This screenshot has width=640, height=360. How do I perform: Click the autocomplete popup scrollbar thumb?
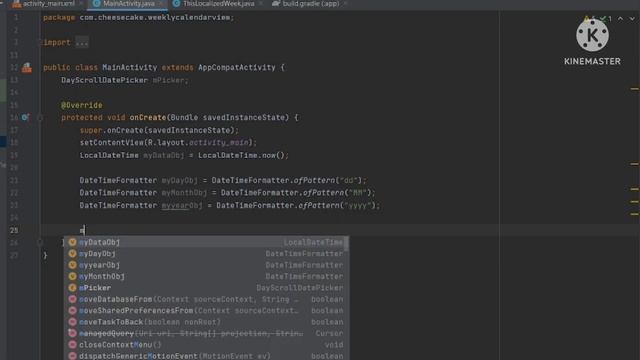[347, 244]
